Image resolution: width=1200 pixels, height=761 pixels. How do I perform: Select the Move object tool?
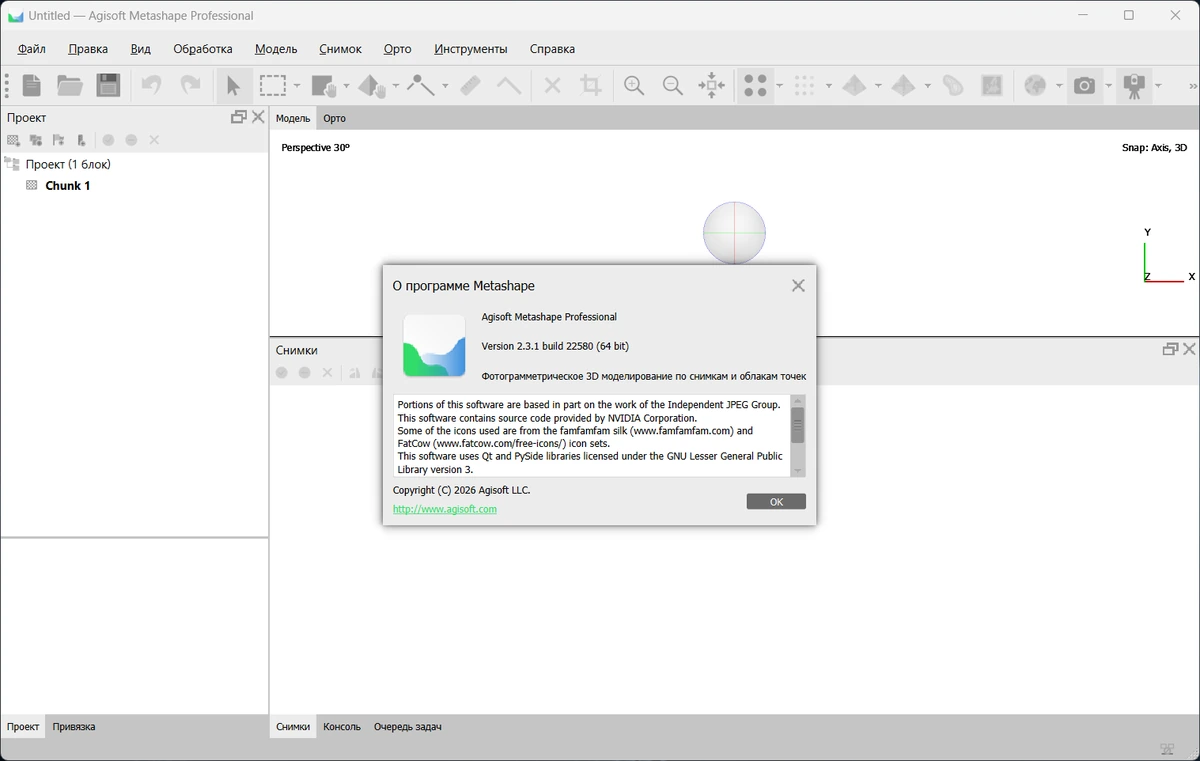371,86
